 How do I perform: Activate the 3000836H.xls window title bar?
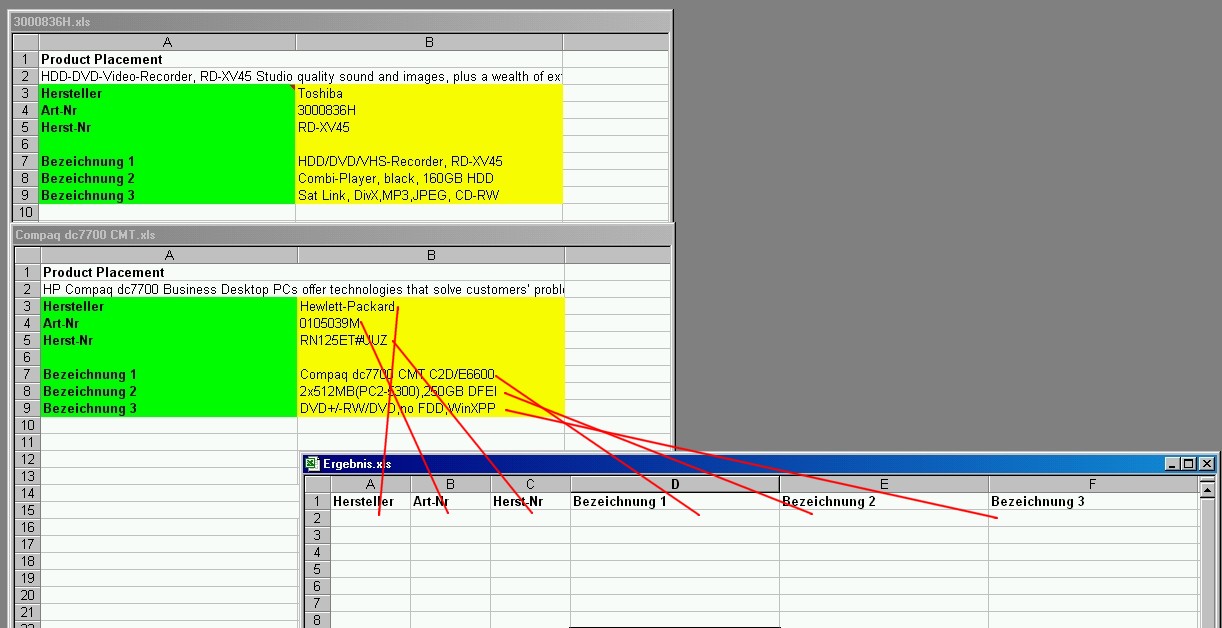point(341,22)
